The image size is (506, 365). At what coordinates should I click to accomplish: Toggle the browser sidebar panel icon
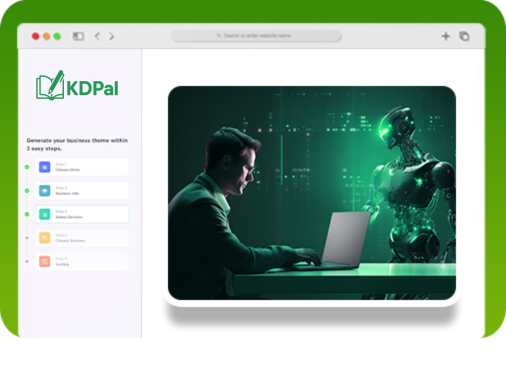click(x=78, y=36)
